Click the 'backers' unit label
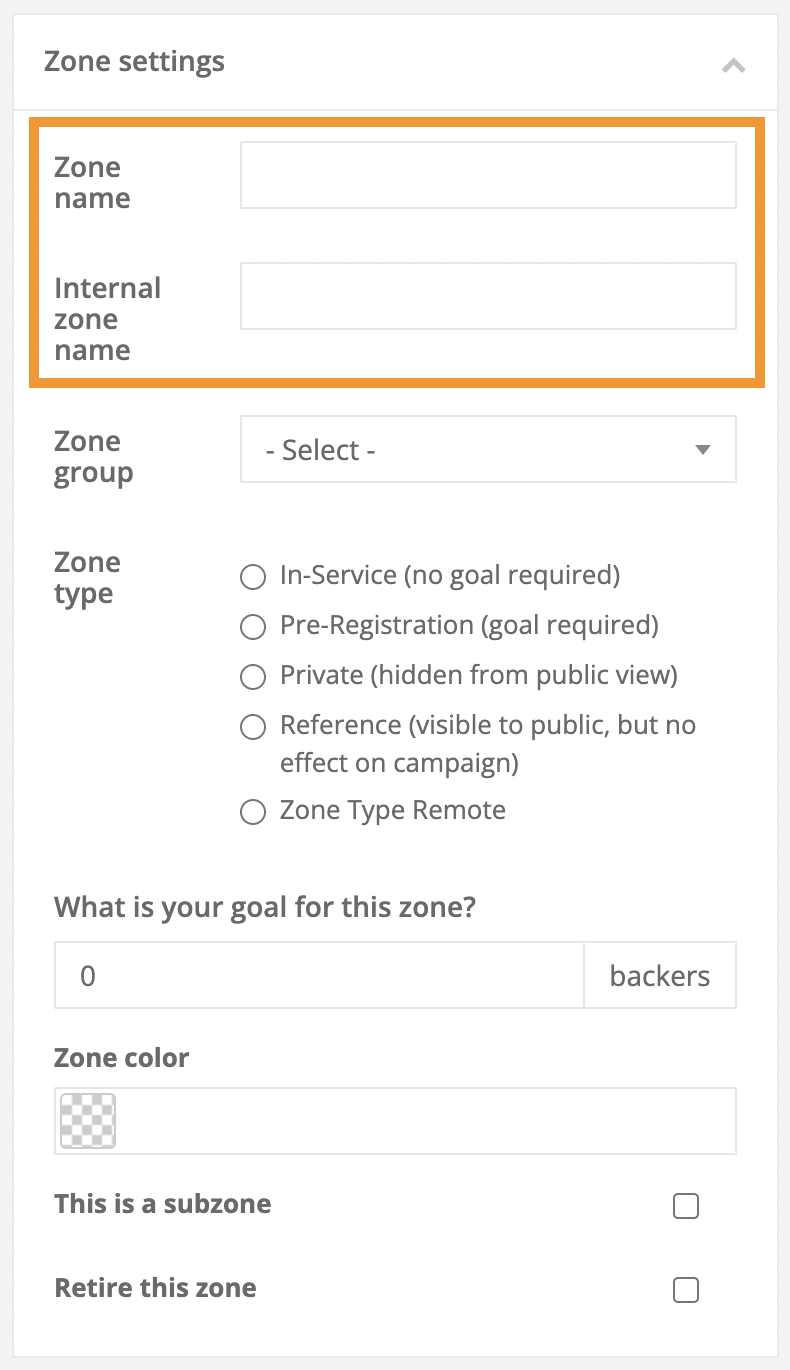The image size is (790, 1370). coord(660,975)
